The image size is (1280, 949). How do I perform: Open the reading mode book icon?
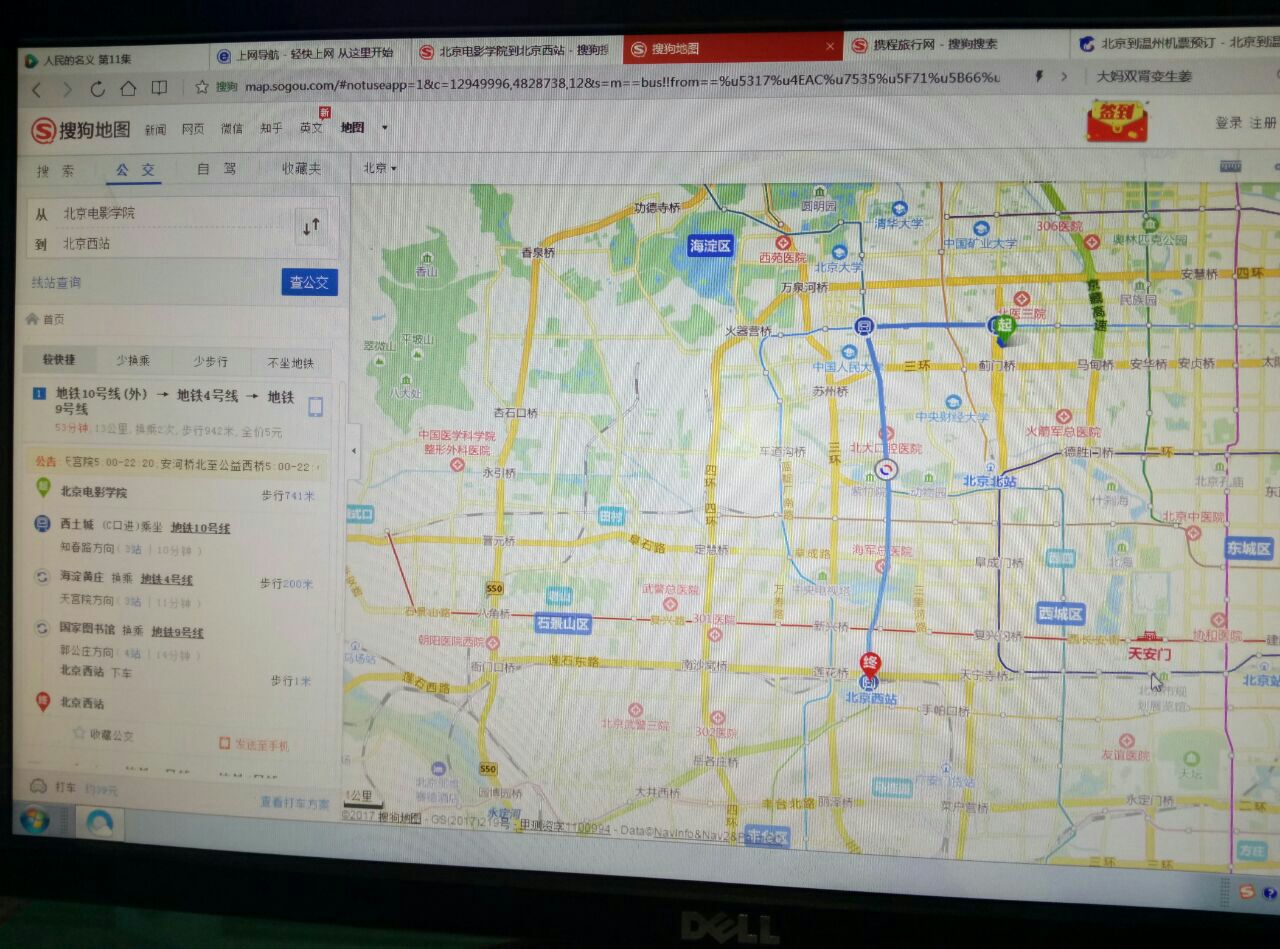click(159, 87)
